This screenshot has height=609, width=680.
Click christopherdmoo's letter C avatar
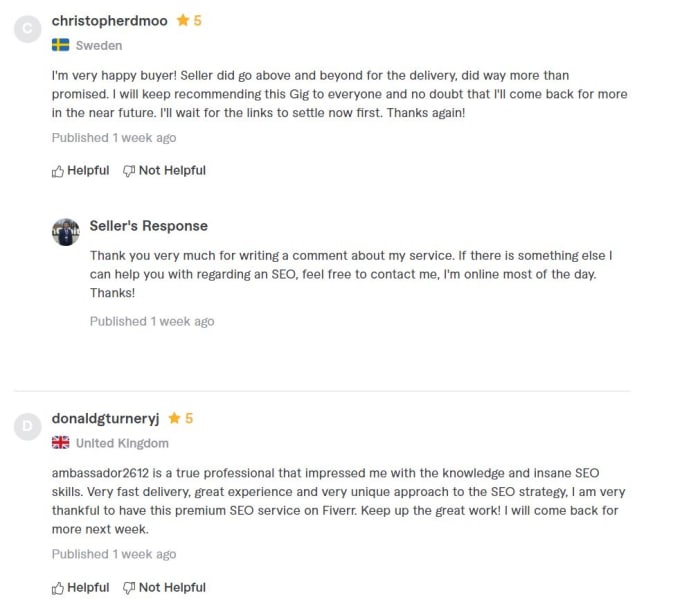28,29
